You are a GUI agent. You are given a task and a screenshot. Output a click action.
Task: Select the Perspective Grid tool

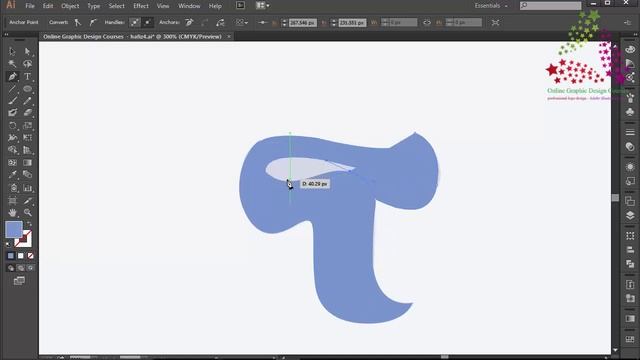pos(27,150)
